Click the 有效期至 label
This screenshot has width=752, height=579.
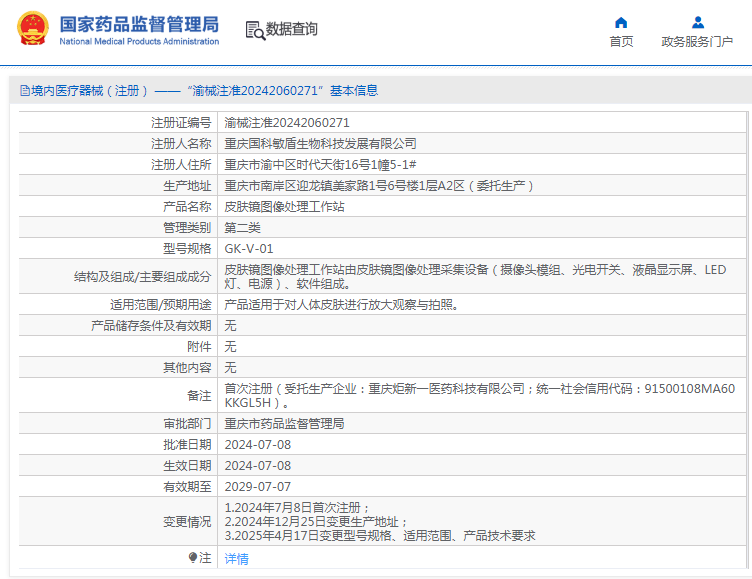(187, 487)
